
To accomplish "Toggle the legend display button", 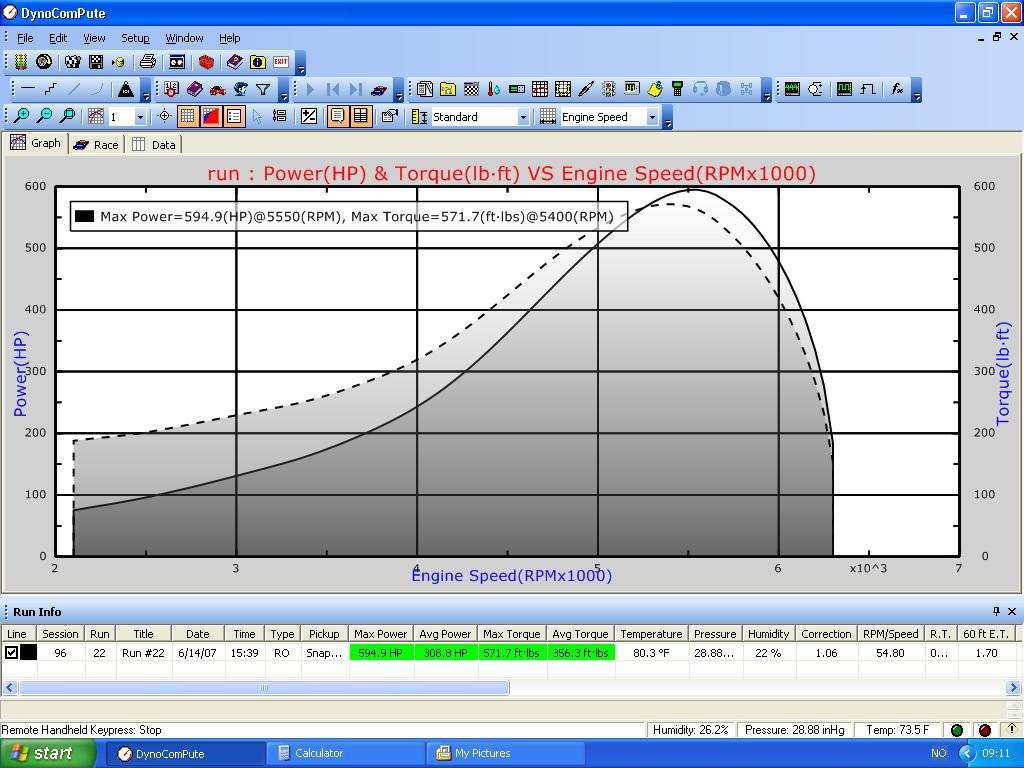I will 234,117.
